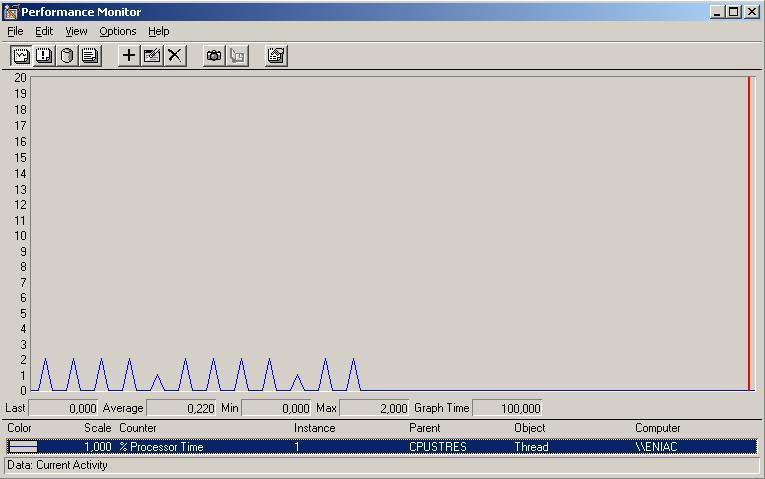
Task: Click the Average value field 0,220
Action: 181,408
